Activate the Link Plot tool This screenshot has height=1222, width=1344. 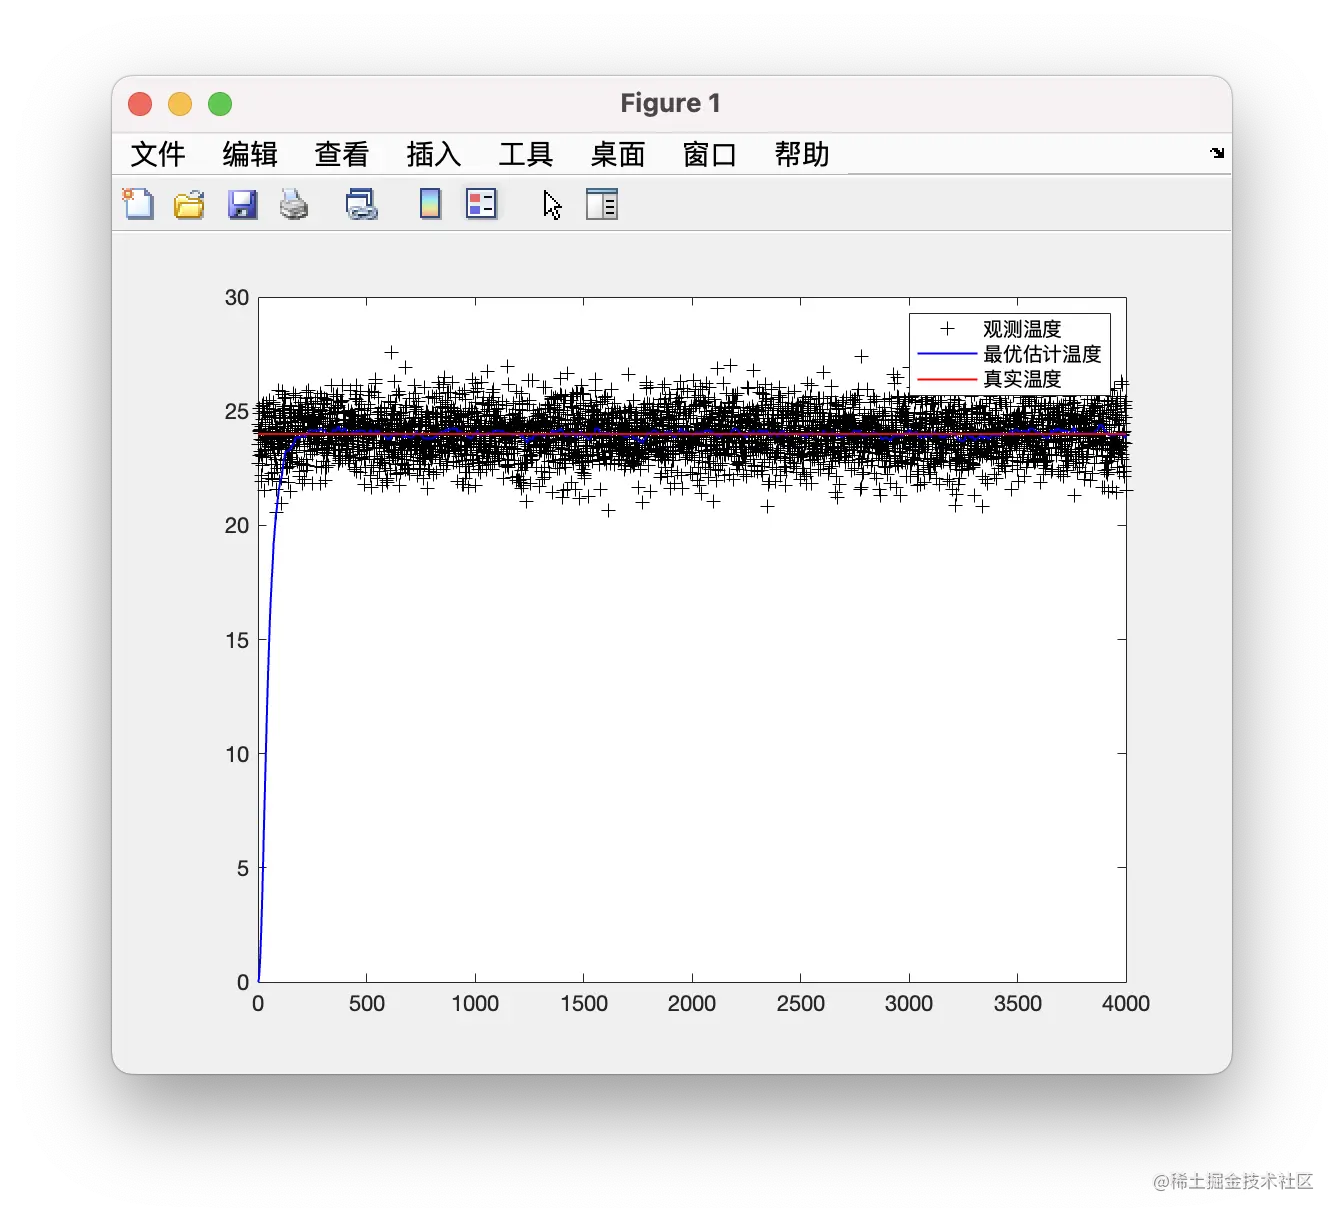(x=361, y=204)
